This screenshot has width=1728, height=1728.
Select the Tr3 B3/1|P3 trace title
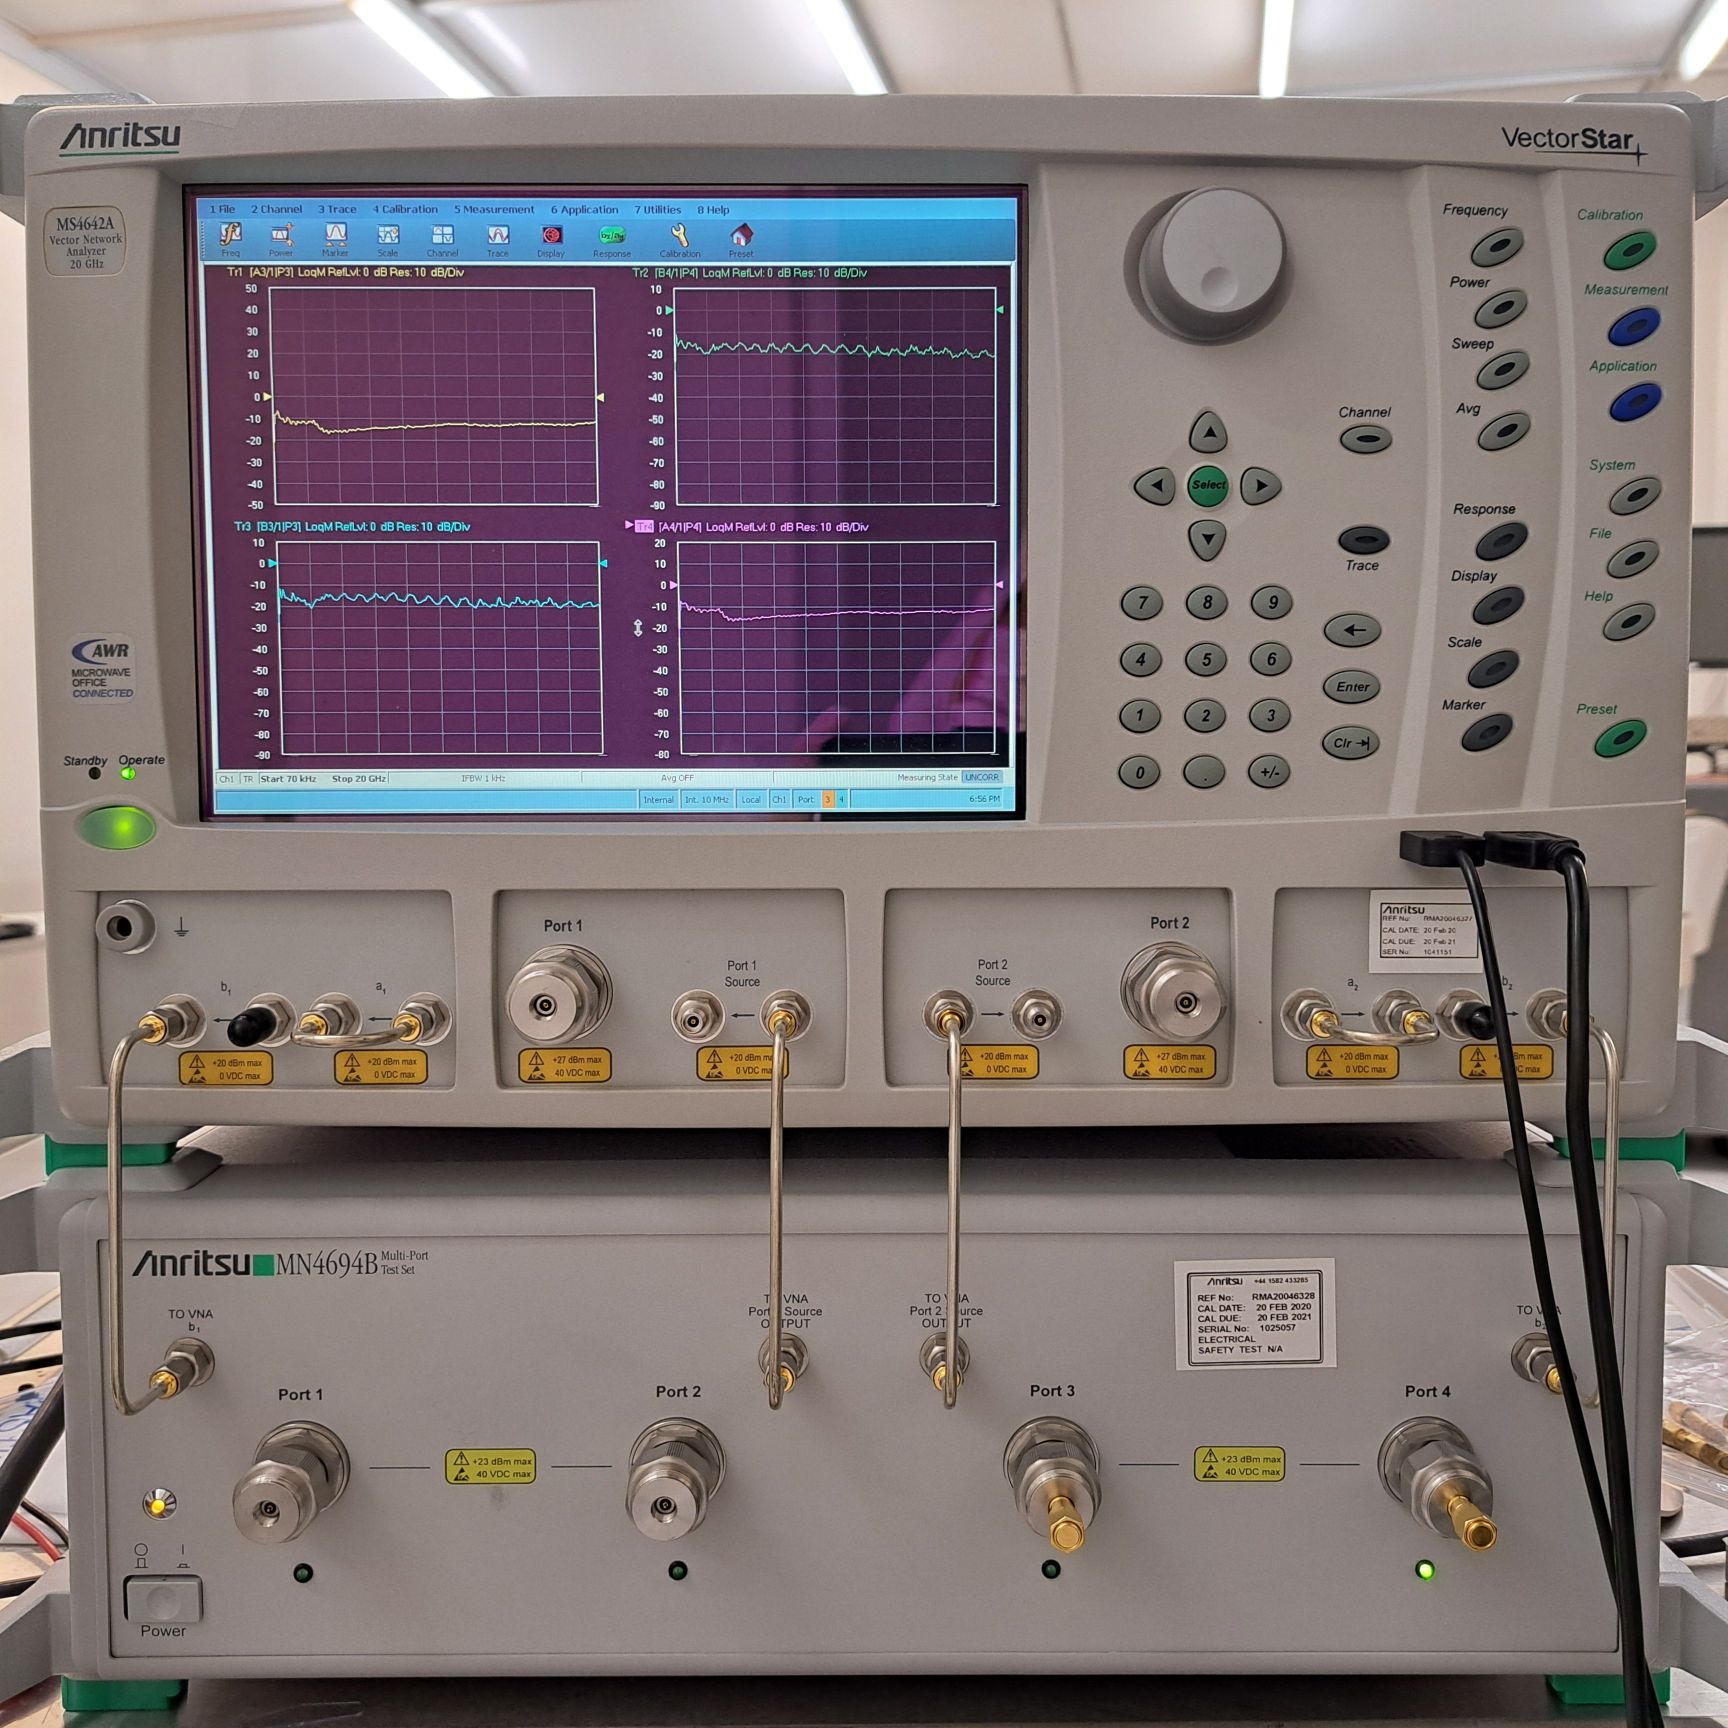click(x=352, y=527)
